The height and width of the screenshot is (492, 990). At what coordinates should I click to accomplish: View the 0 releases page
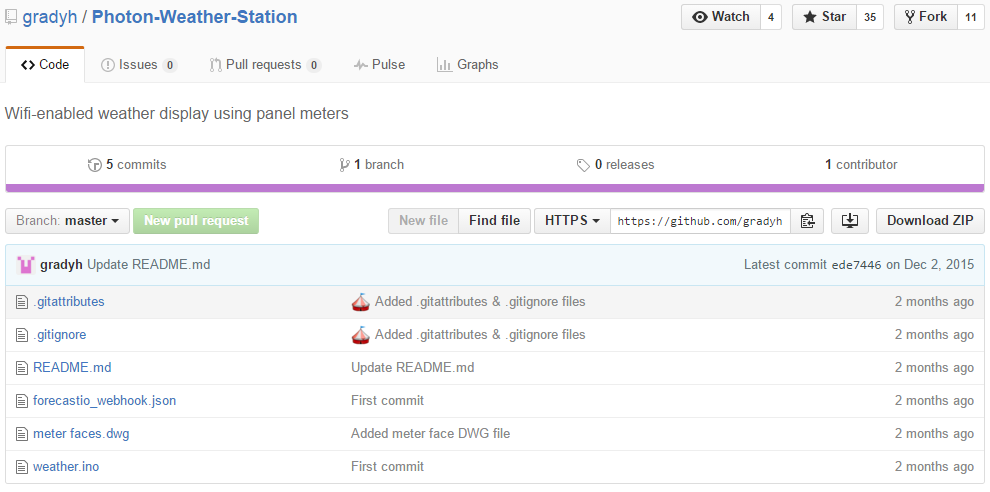[616, 165]
